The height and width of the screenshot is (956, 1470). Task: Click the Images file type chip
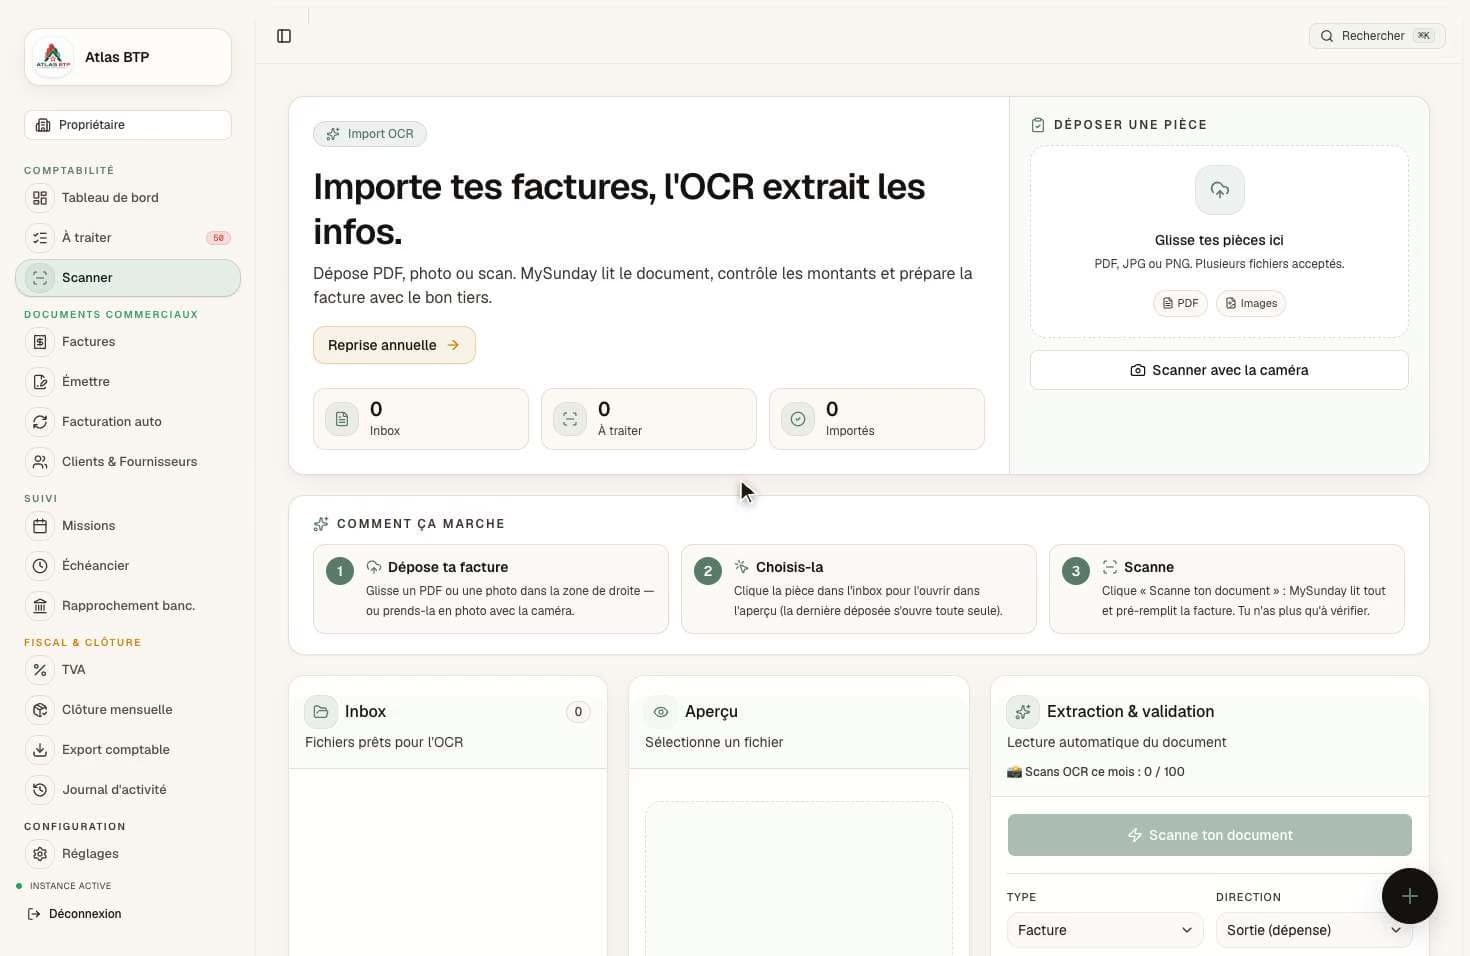[1251, 303]
